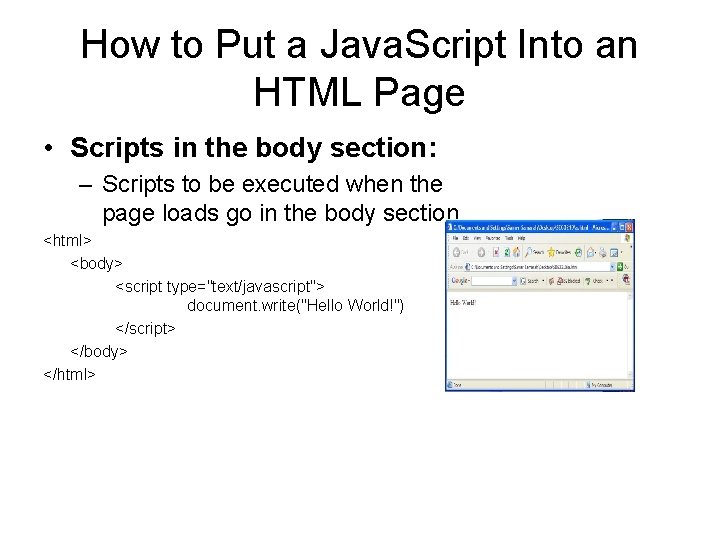Click the Google toolbar search text box
Viewport: 720px width, 540px height.
pyautogui.click(x=491, y=281)
